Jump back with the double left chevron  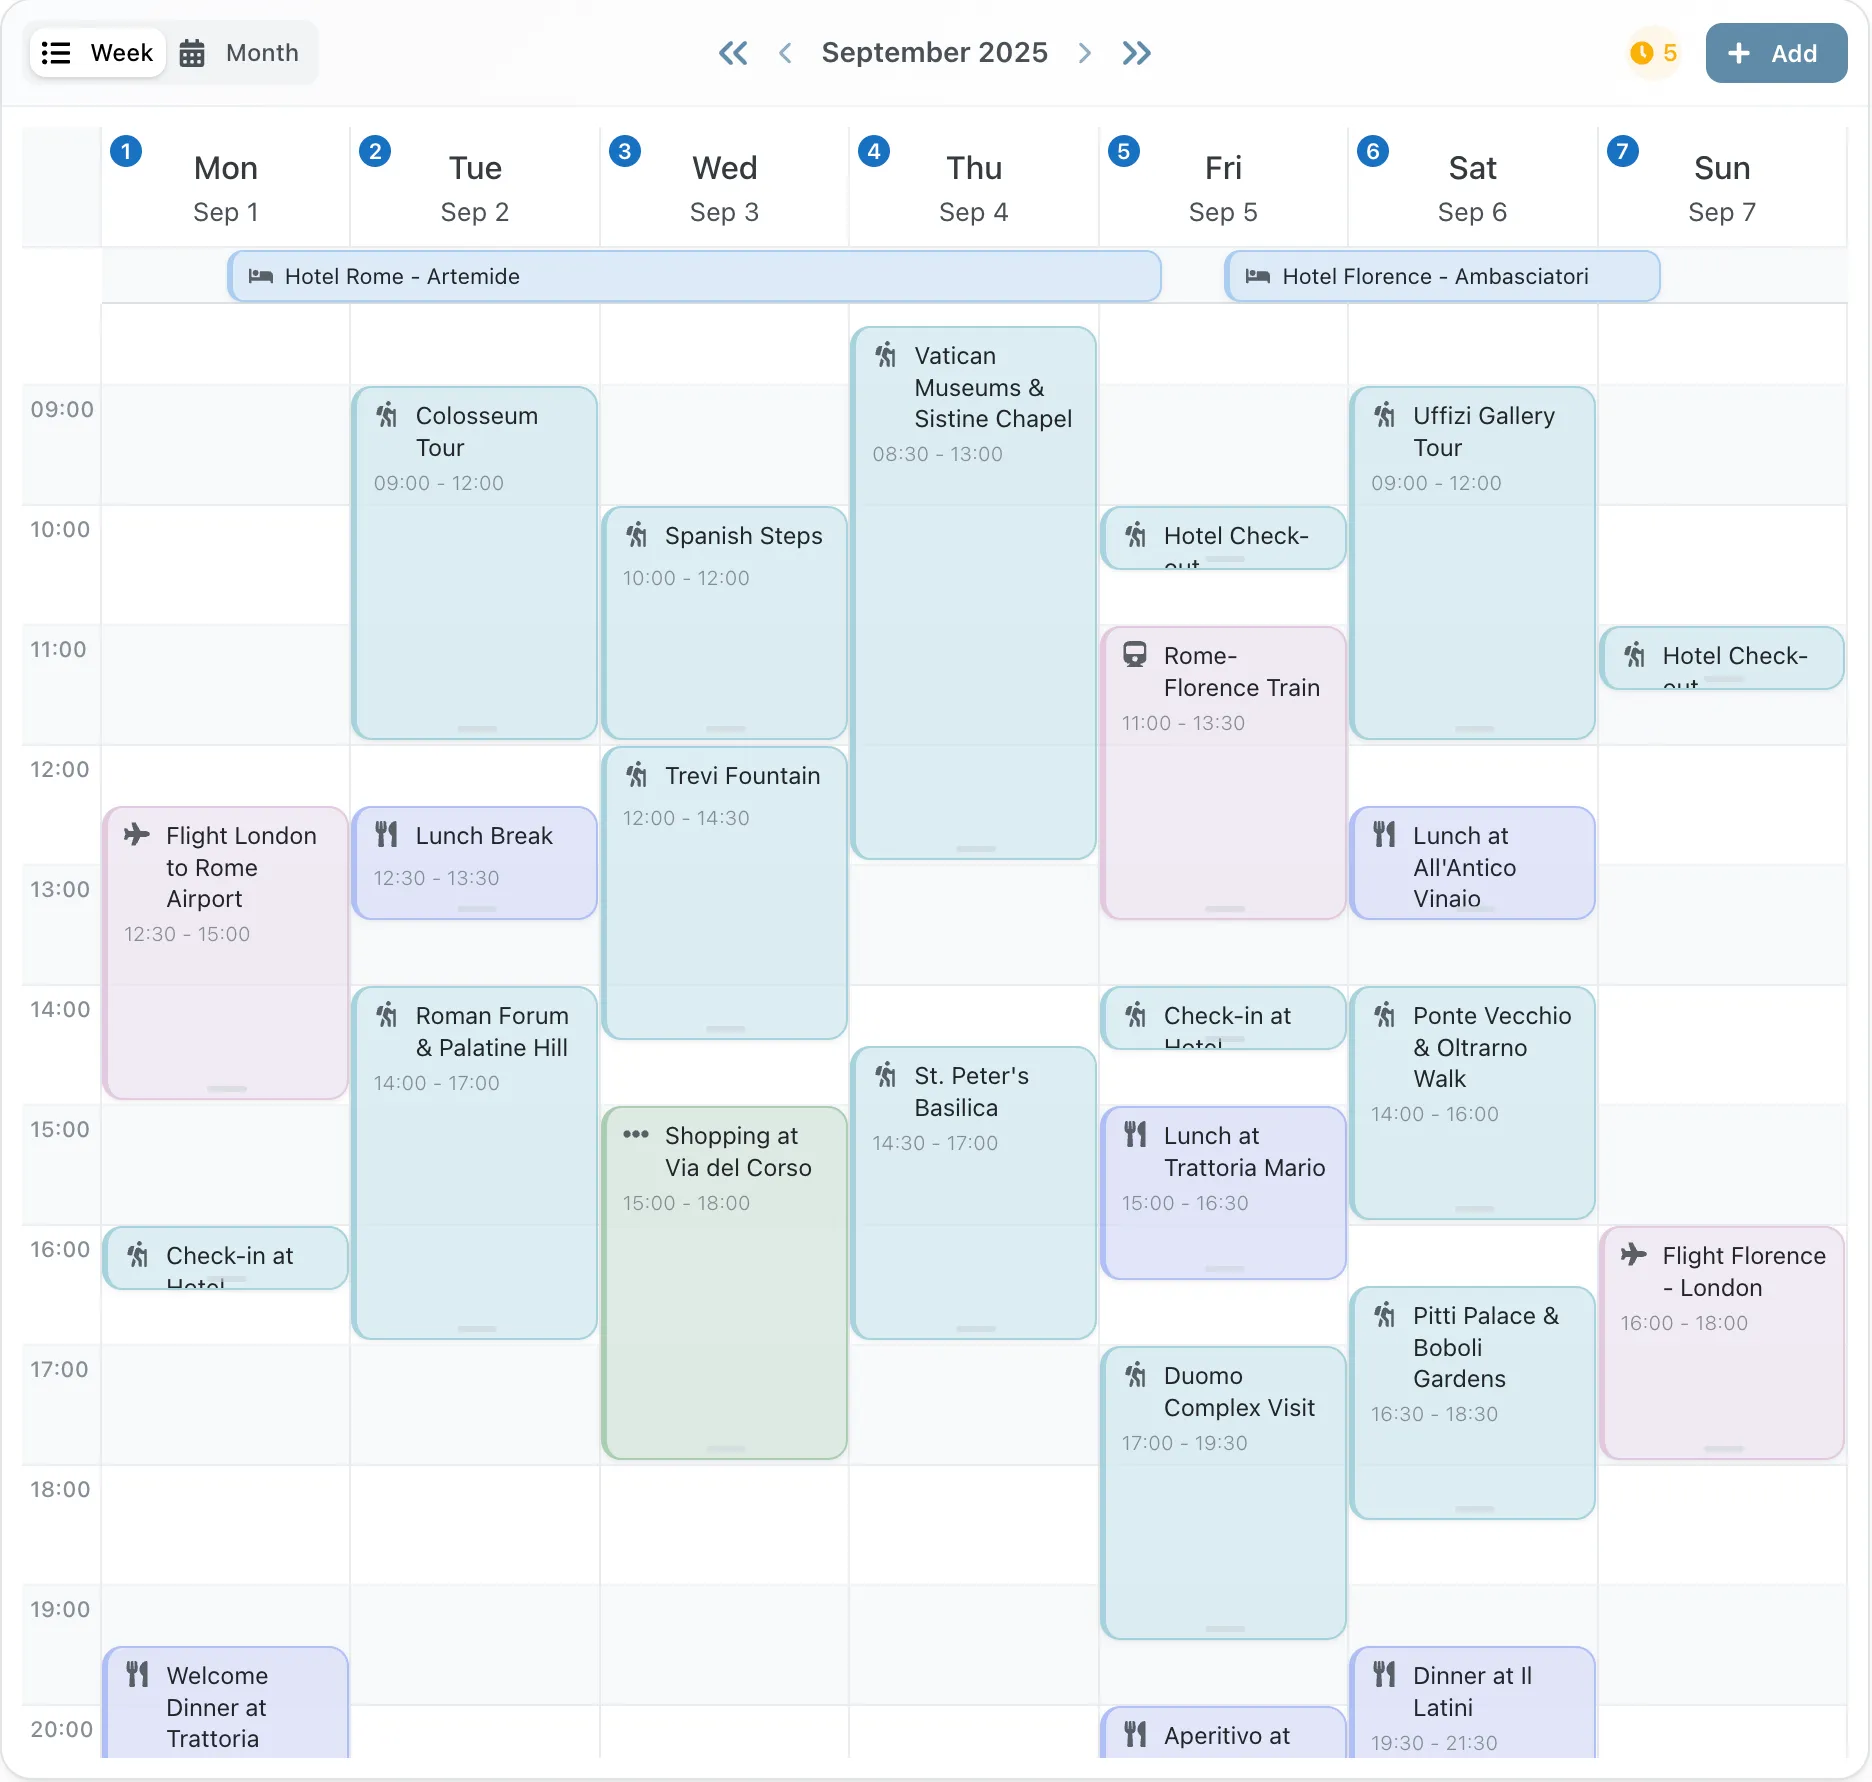tap(733, 53)
